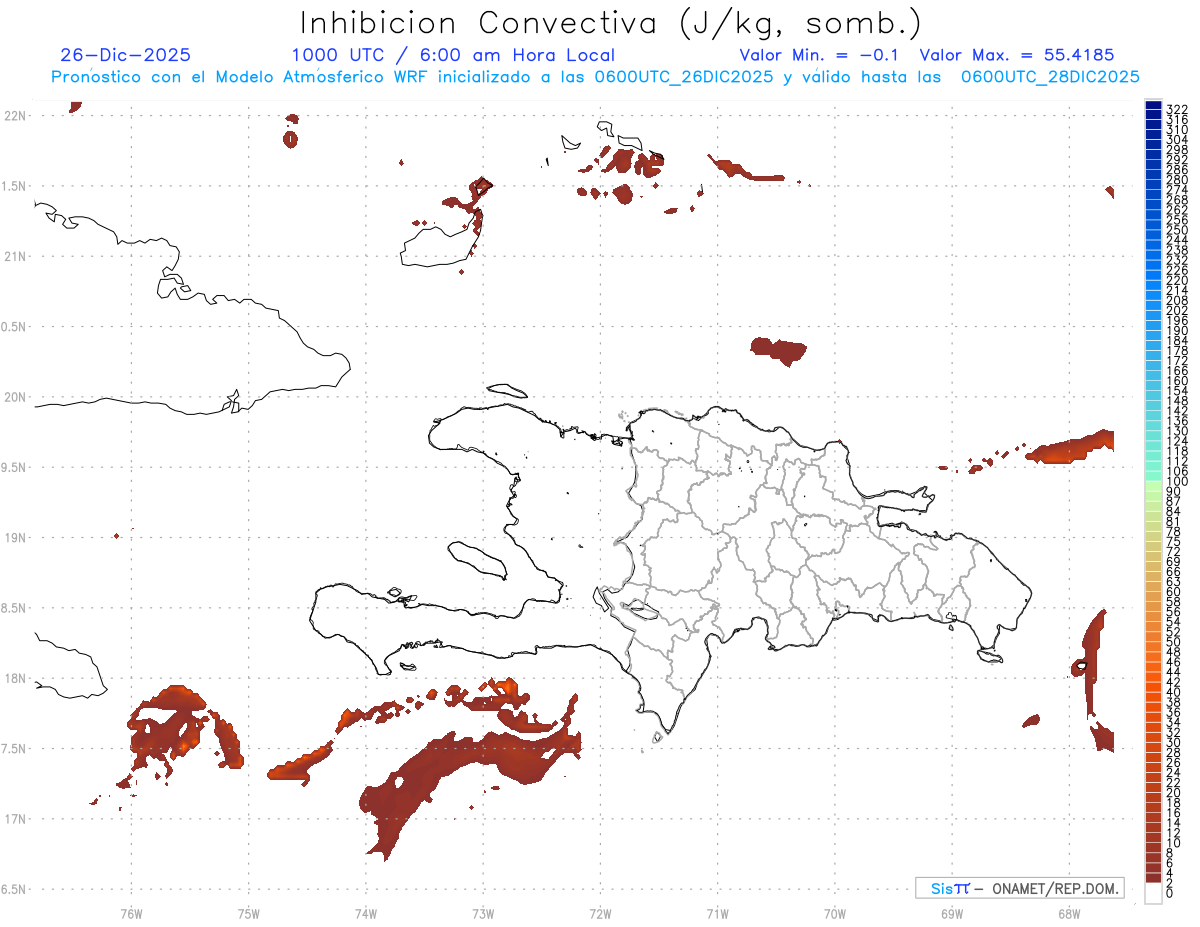Viewport: 1200px width, 927px height.
Task: Pick the darkest blue top colorbar segment
Action: [x=1153, y=105]
